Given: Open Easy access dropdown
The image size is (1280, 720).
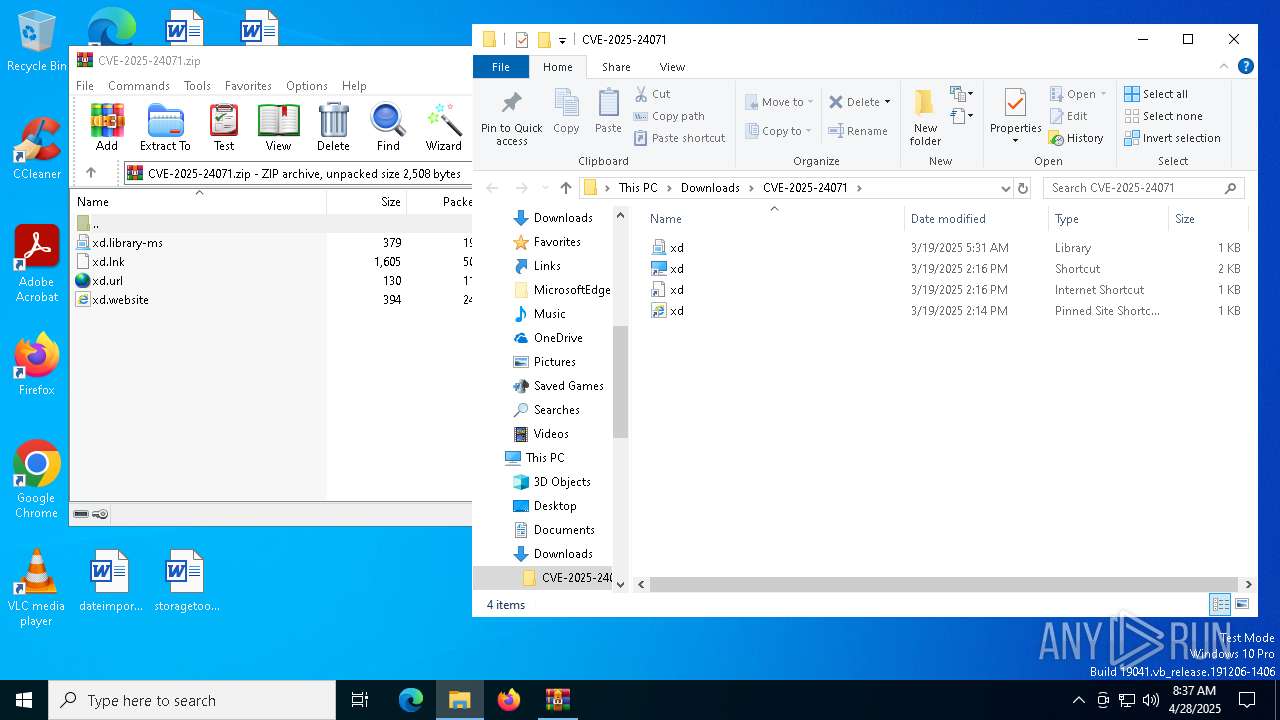Looking at the screenshot, I should click(x=962, y=116).
